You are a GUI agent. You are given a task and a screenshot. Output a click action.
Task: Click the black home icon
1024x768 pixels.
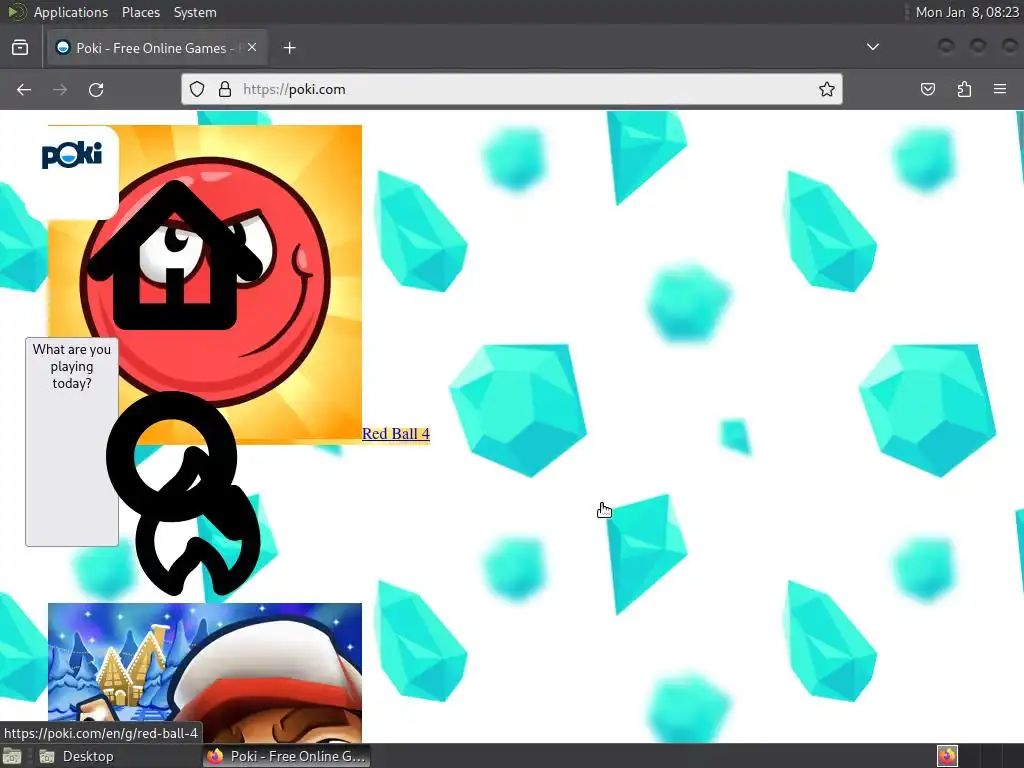pos(174,255)
